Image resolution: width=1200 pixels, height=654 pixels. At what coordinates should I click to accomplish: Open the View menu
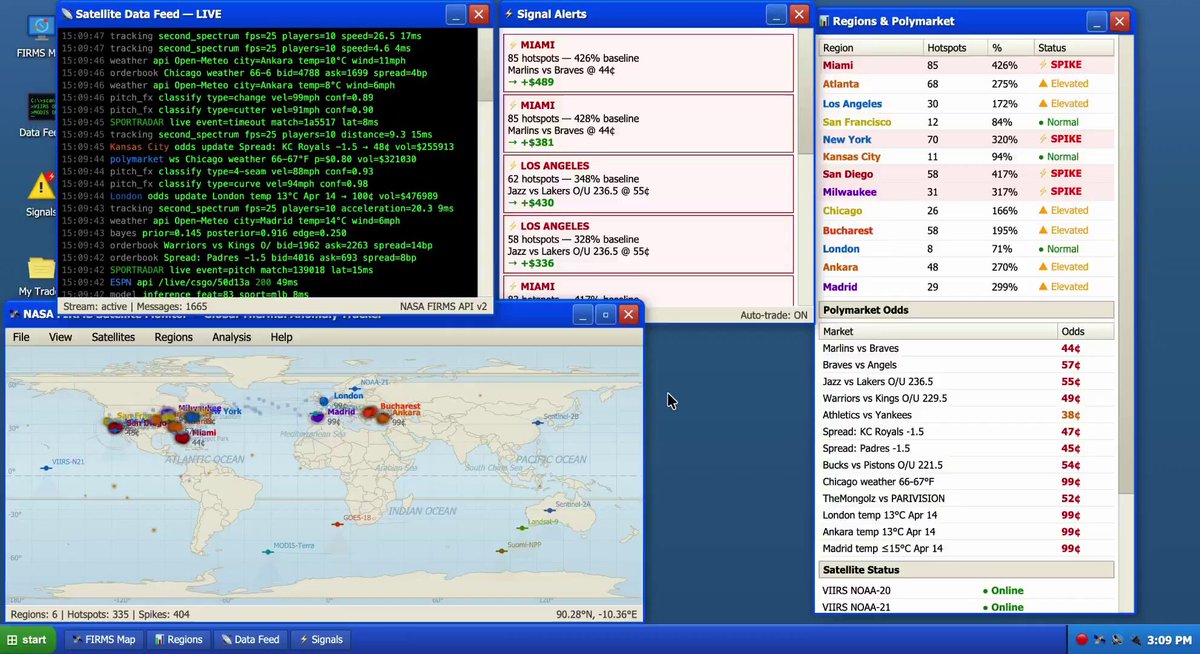(61, 337)
